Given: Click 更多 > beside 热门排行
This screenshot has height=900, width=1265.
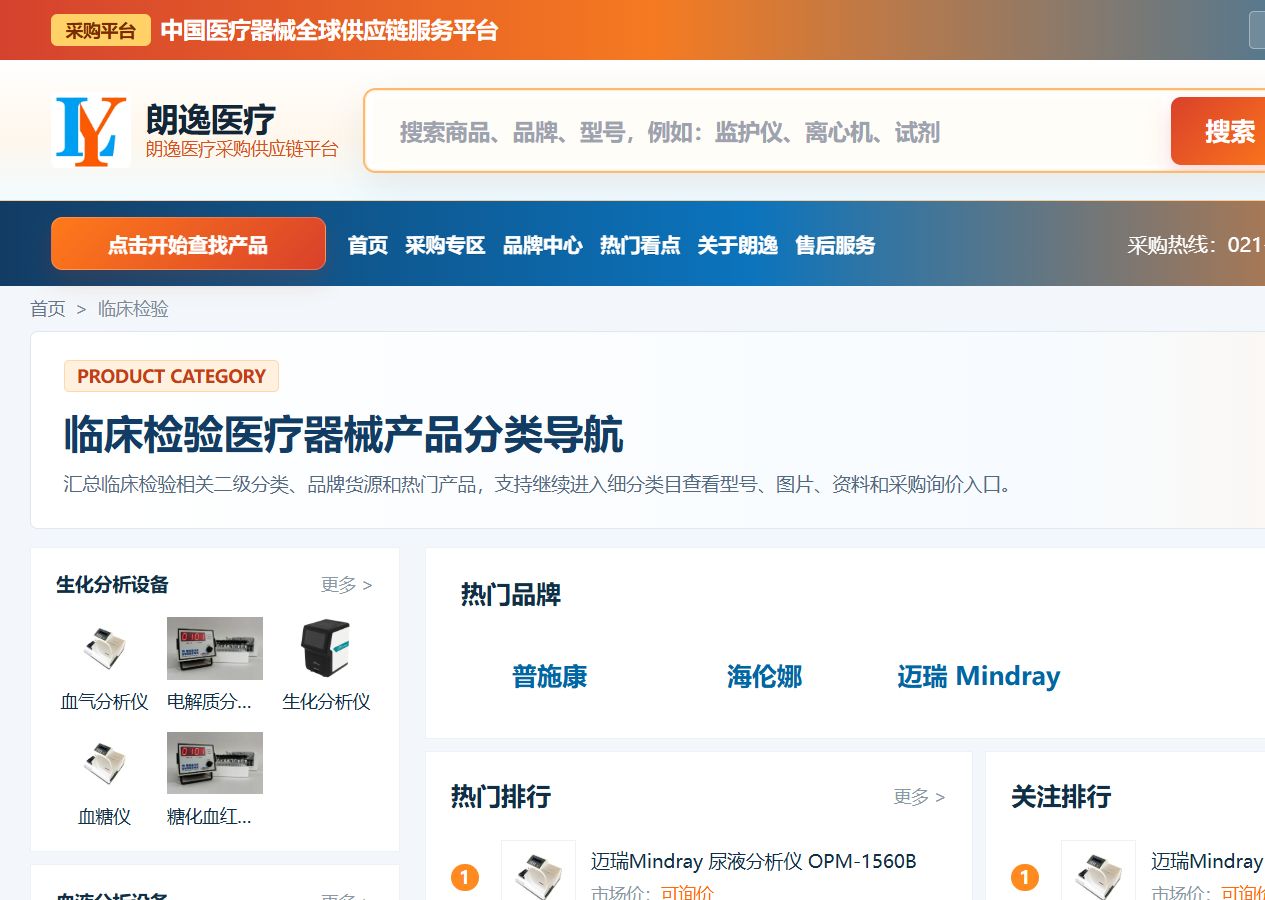Looking at the screenshot, I should (x=919, y=797).
